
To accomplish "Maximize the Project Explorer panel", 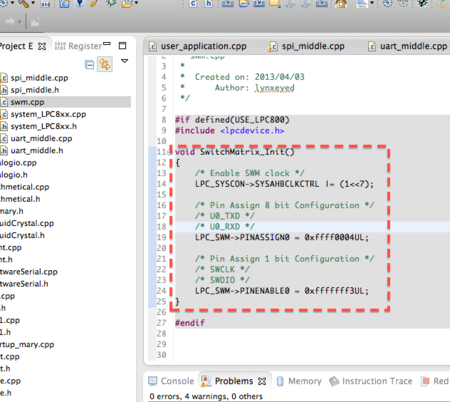I will point(122,46).
